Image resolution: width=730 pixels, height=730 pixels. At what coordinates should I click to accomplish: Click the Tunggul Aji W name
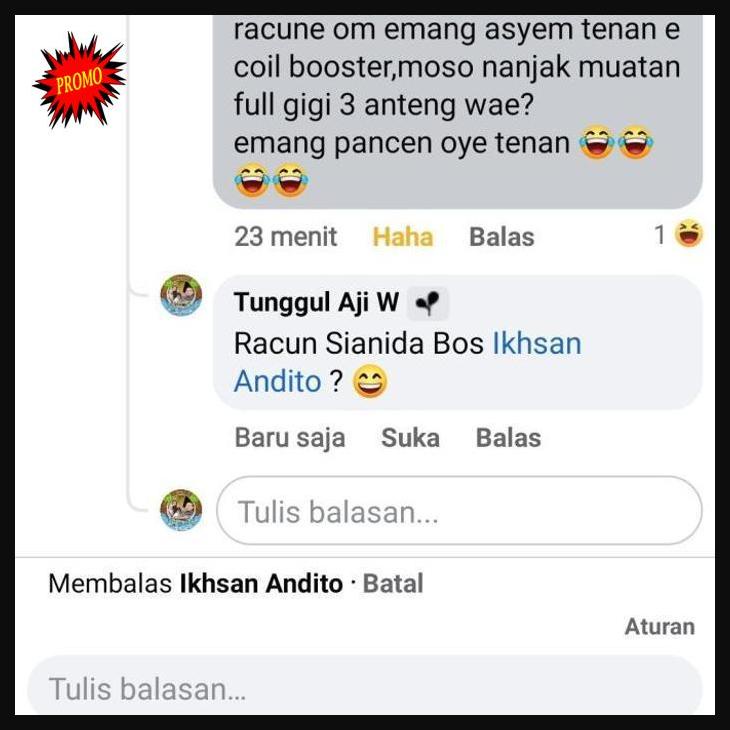316,302
